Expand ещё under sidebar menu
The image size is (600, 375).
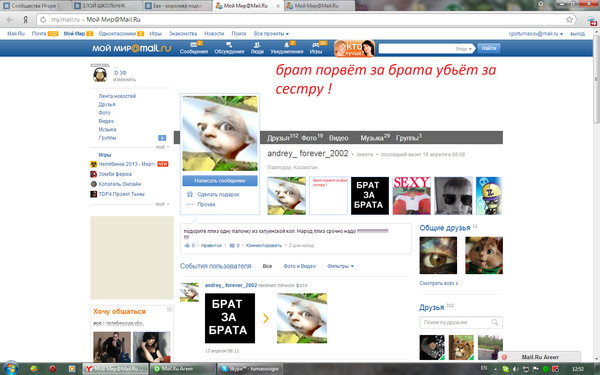162,147
